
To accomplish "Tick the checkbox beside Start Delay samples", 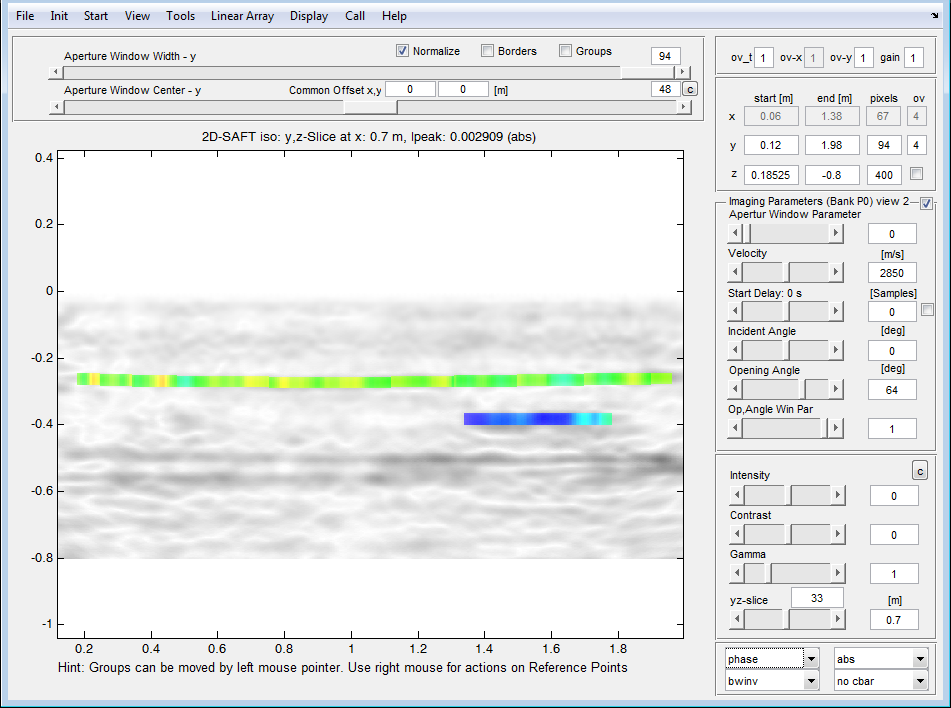I will 927,310.
